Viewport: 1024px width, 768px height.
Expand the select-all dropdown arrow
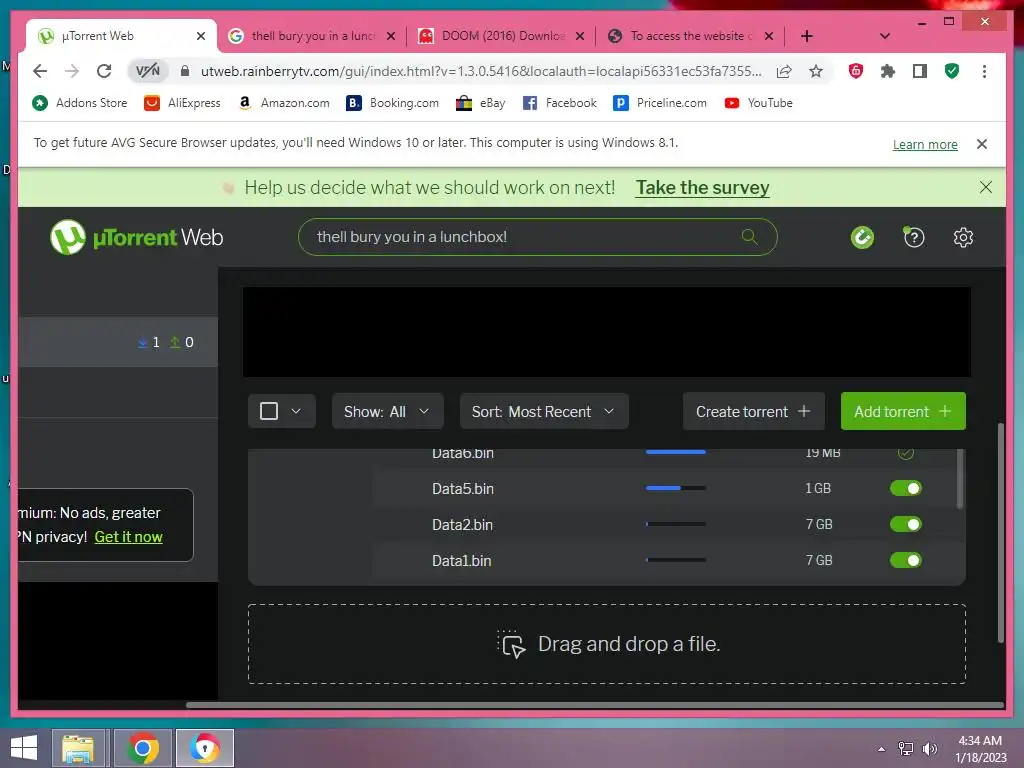coord(296,411)
